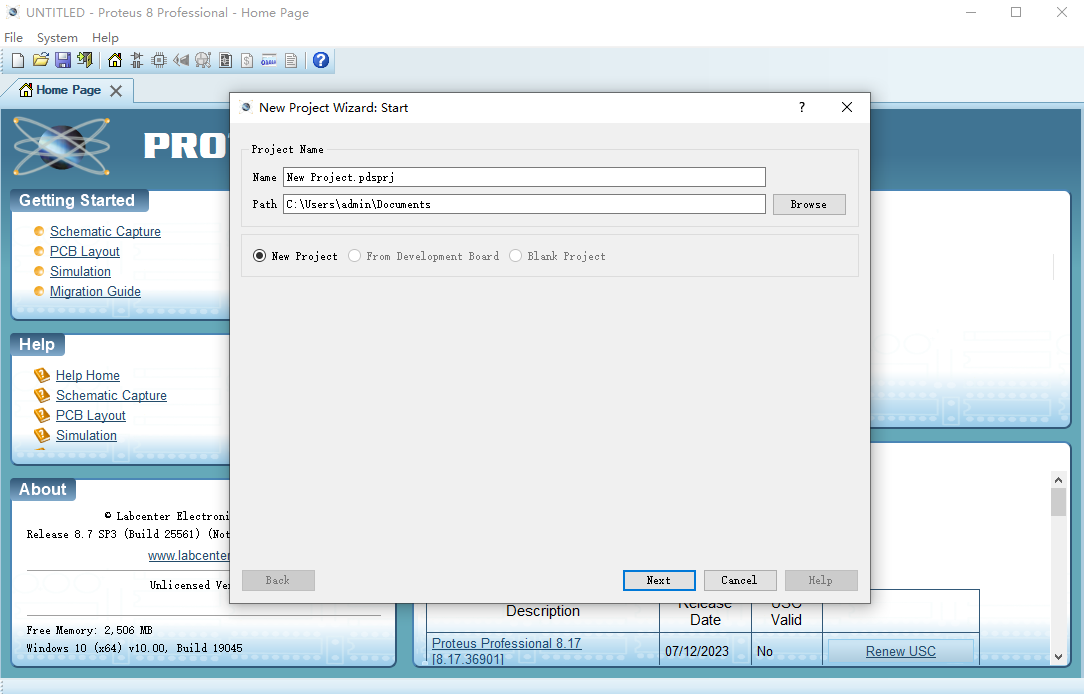Open the Help Home link
This screenshot has width=1084, height=694.
(88, 375)
